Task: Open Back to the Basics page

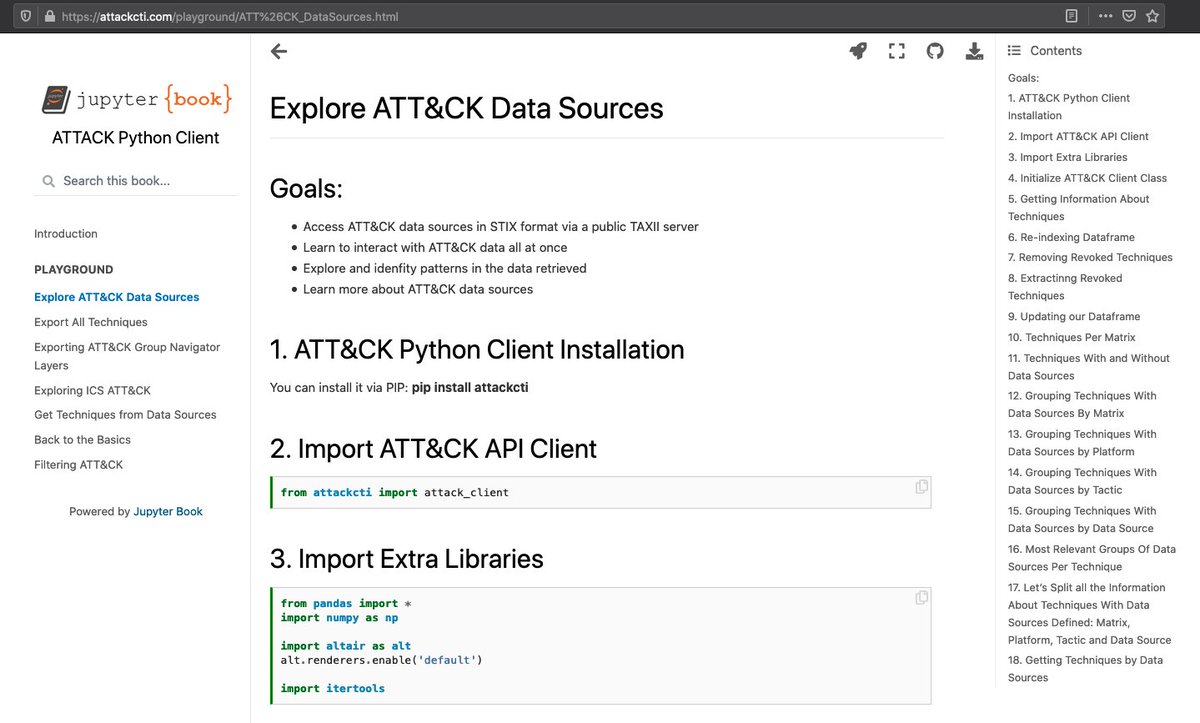Action: tap(82, 440)
